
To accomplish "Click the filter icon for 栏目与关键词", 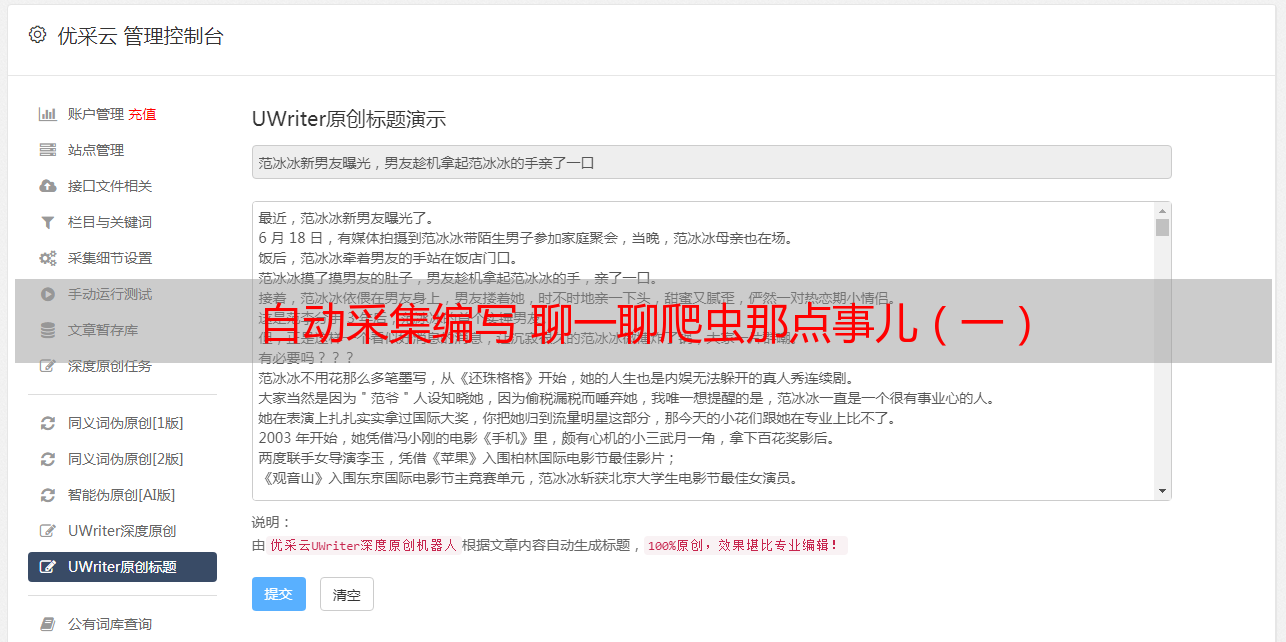I will [x=47, y=222].
